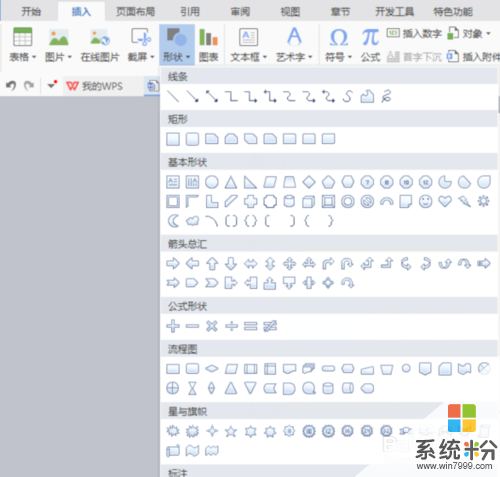The width and height of the screenshot is (500, 477).
Task: Pick the explosion burst shape
Action: pos(173,431)
